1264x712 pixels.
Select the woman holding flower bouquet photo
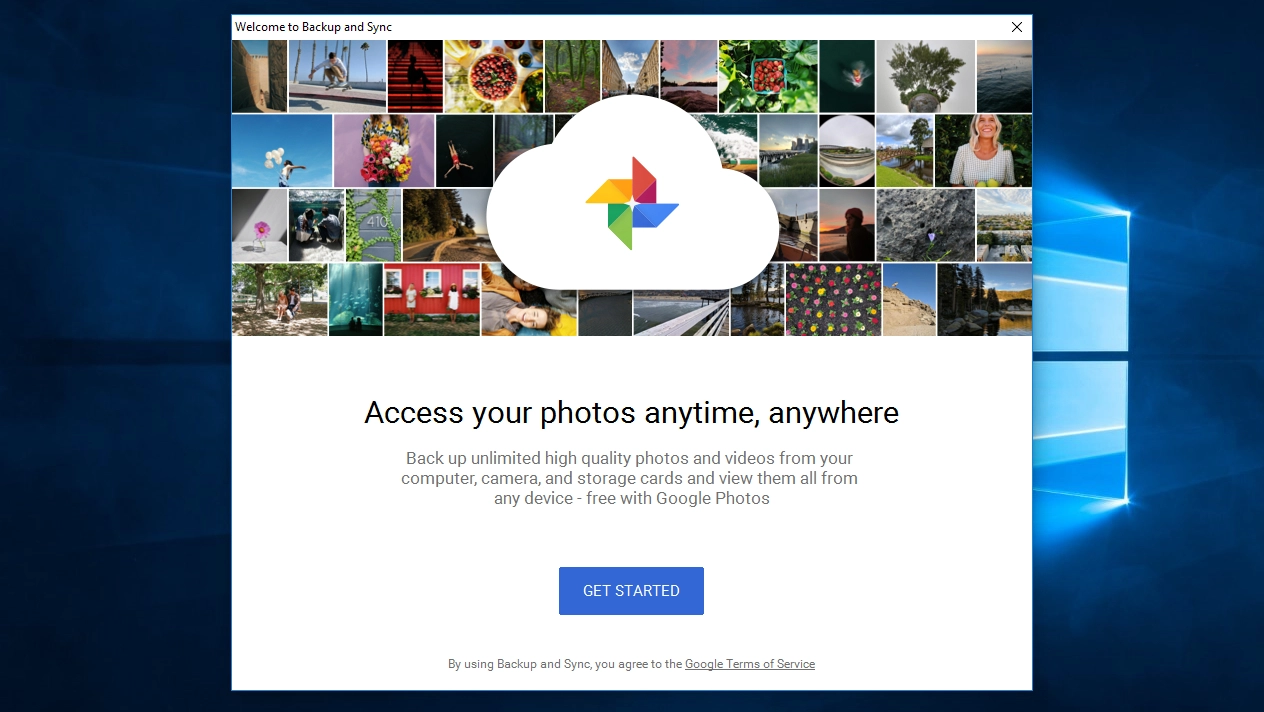pyautogui.click(x=384, y=151)
